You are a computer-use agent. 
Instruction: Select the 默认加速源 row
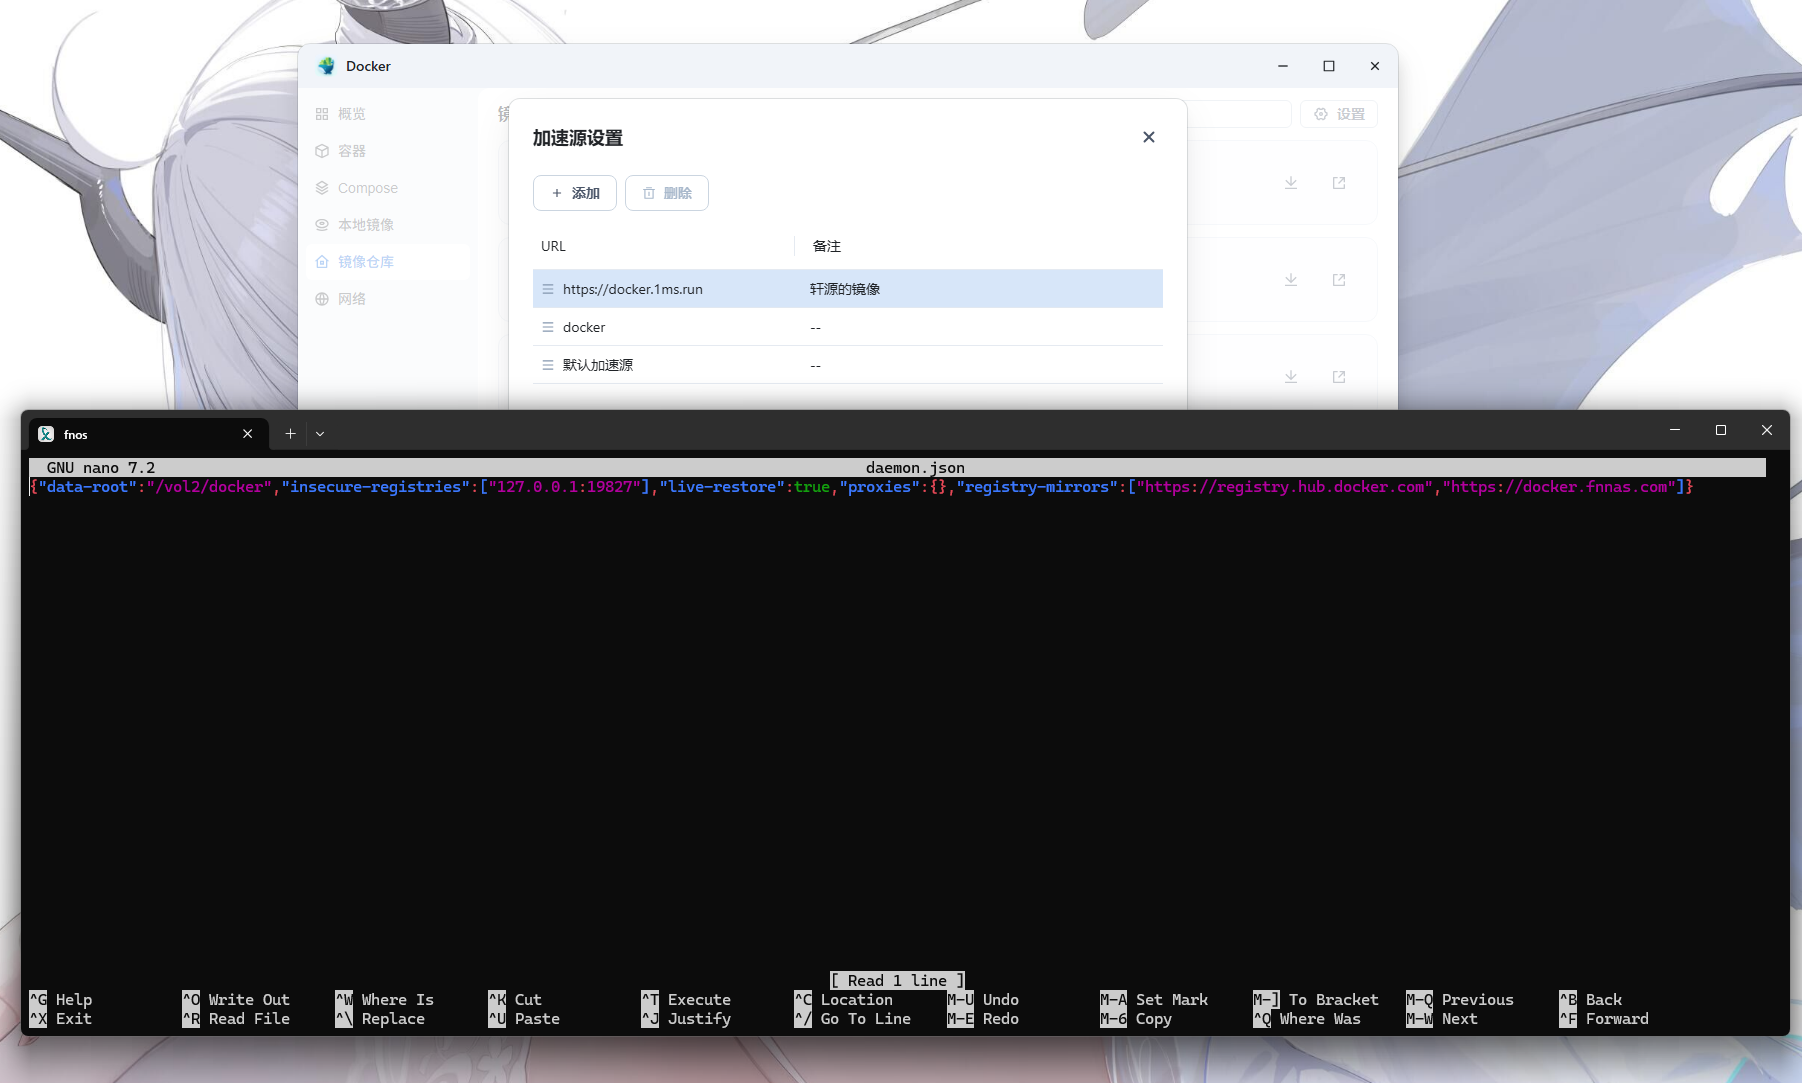point(848,365)
